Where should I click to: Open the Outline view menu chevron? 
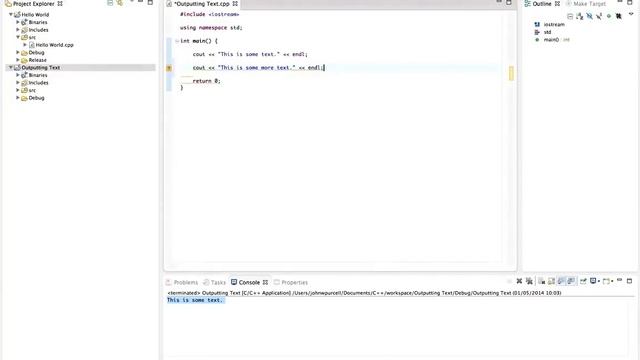tap(631, 14)
